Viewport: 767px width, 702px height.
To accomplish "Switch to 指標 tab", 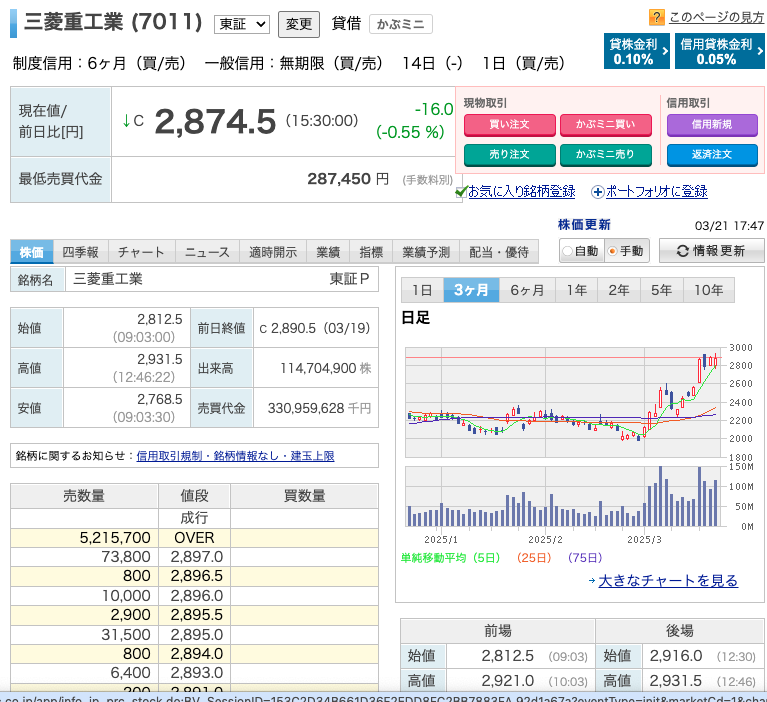I will tap(371, 252).
